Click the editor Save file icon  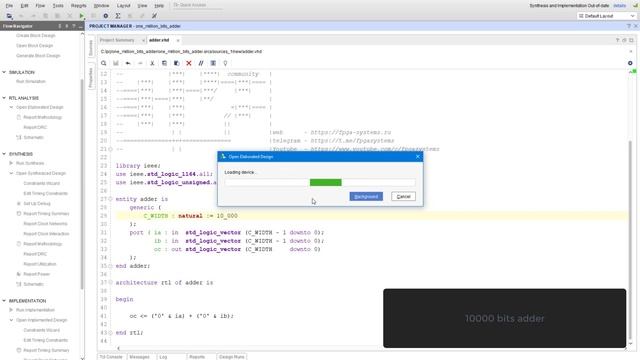116,63
